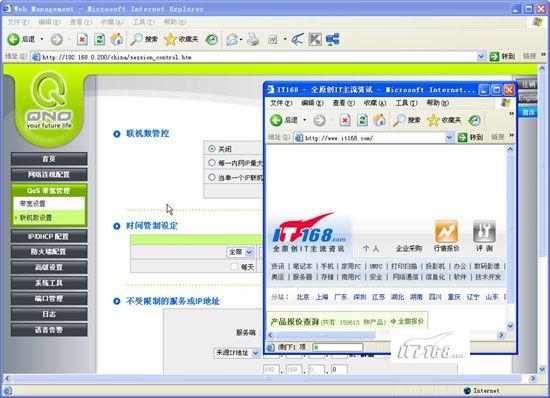This screenshot has height=398, width=550.
Task: Click the Print icon in main toolbar
Action: (x=253, y=39)
